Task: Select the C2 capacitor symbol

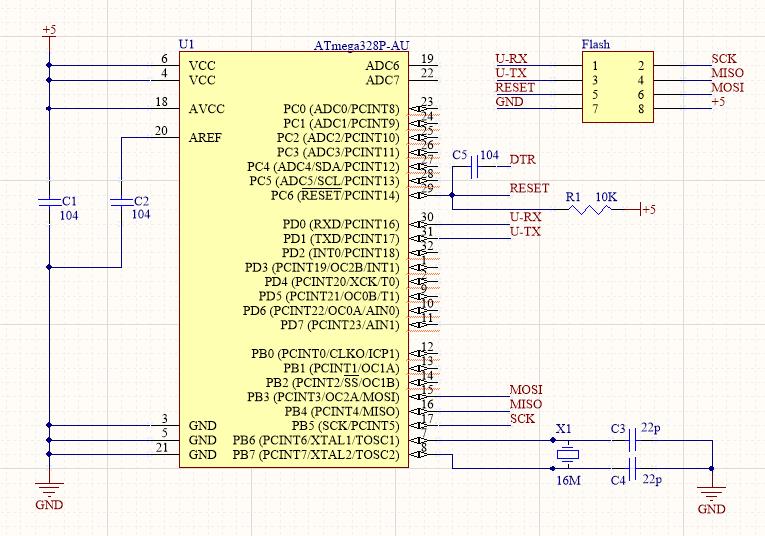Action: click(121, 202)
